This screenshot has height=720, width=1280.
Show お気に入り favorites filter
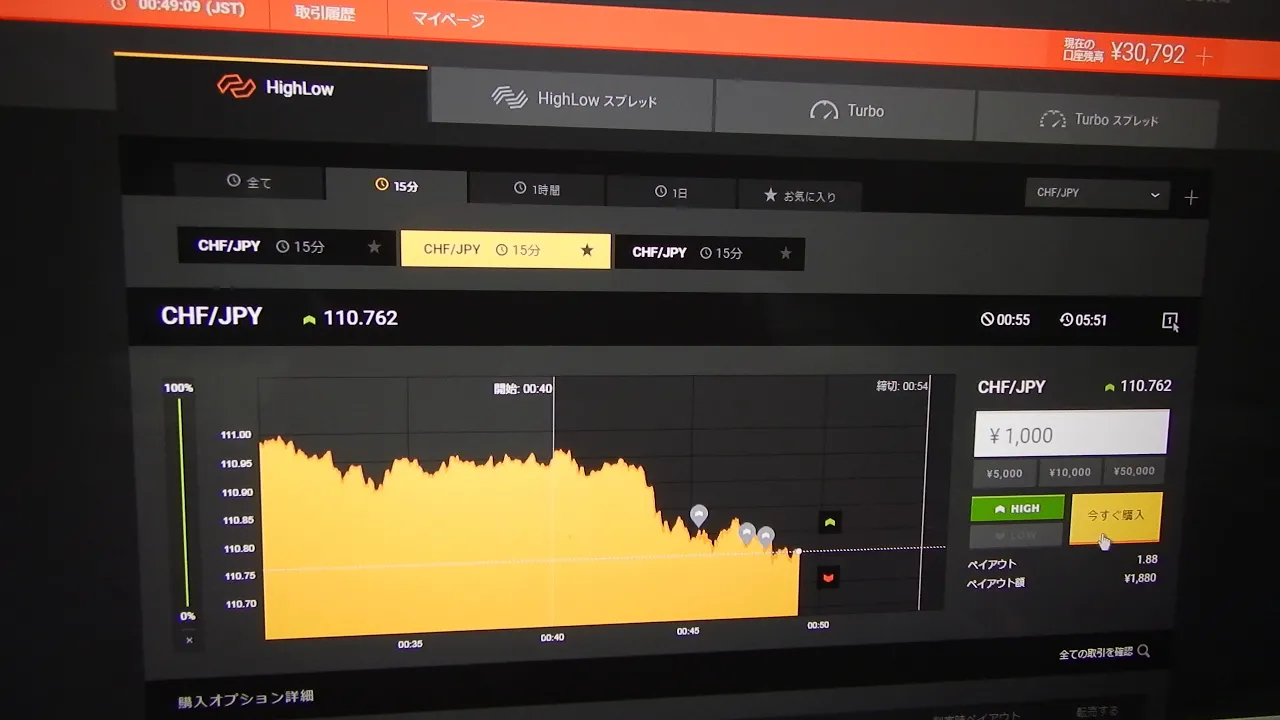click(x=800, y=196)
